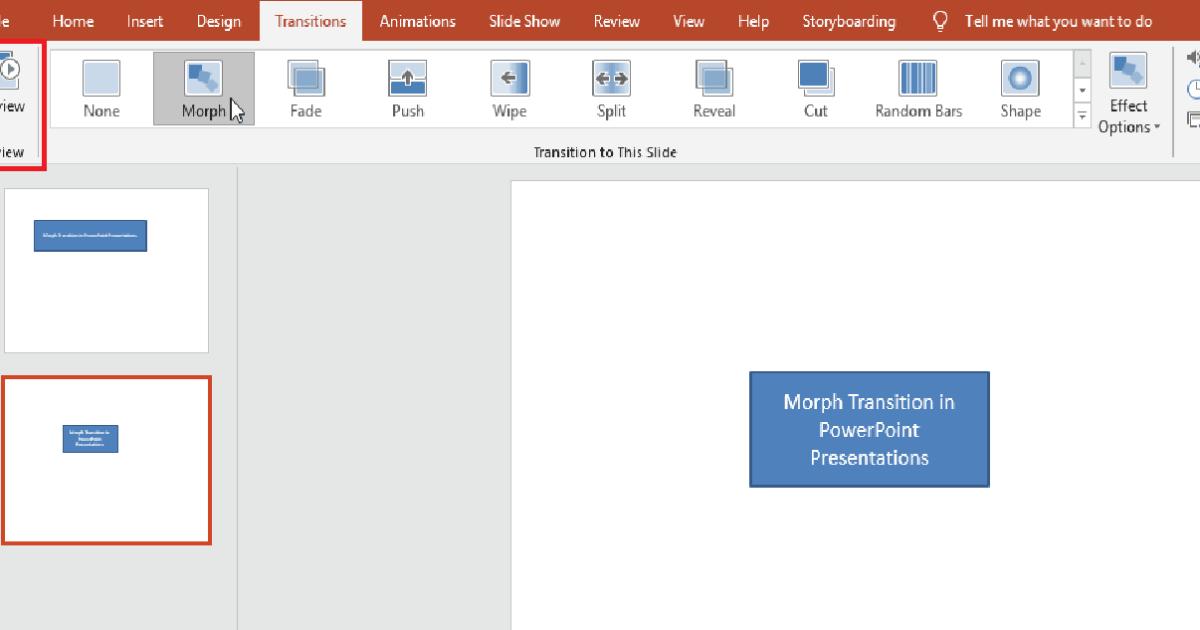Screen dimensions: 1200x630
Task: Switch to the Animations tab
Action: click(417, 20)
